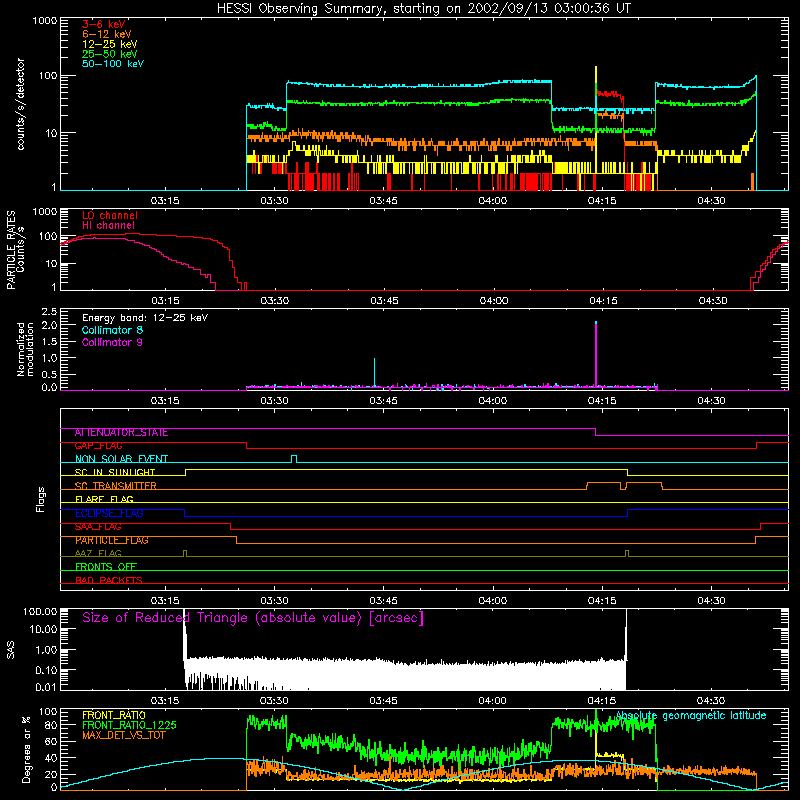This screenshot has width=800, height=800.
Task: Click the vertical Flags axis label
Action: tap(40, 500)
